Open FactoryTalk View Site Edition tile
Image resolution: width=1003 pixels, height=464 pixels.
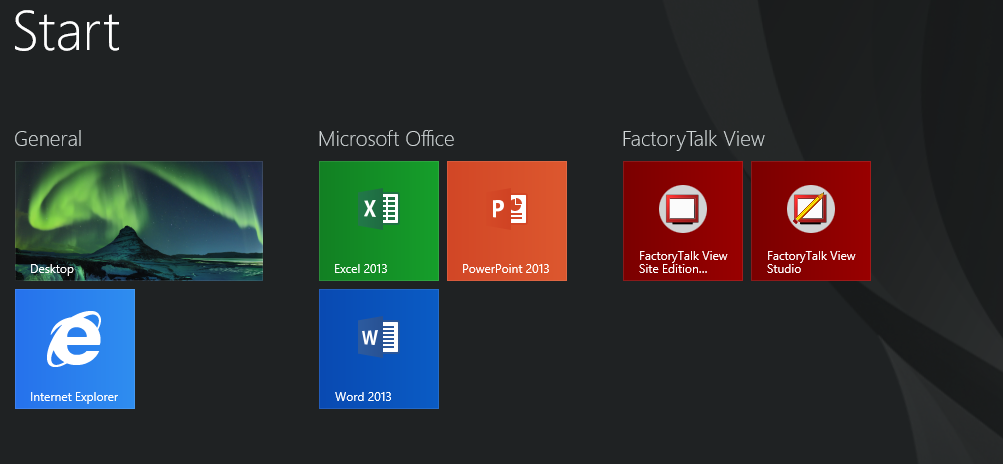coord(683,221)
